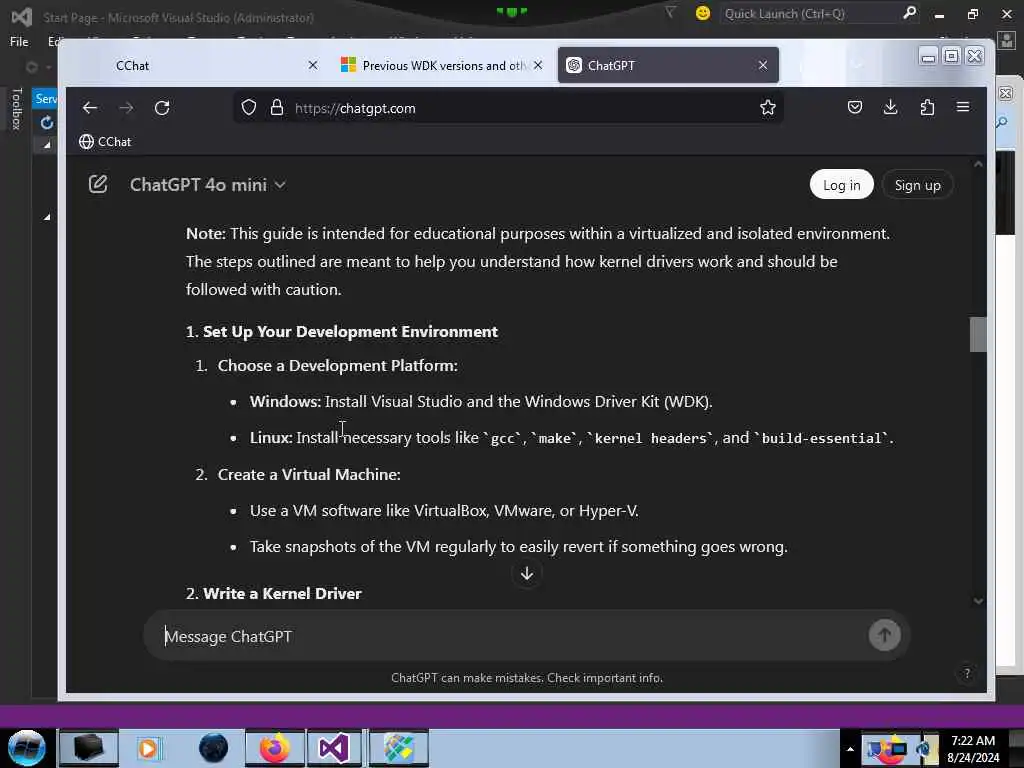1024x768 pixels.
Task: Click Visual Studio notifications filter icon
Action: [x=670, y=12]
